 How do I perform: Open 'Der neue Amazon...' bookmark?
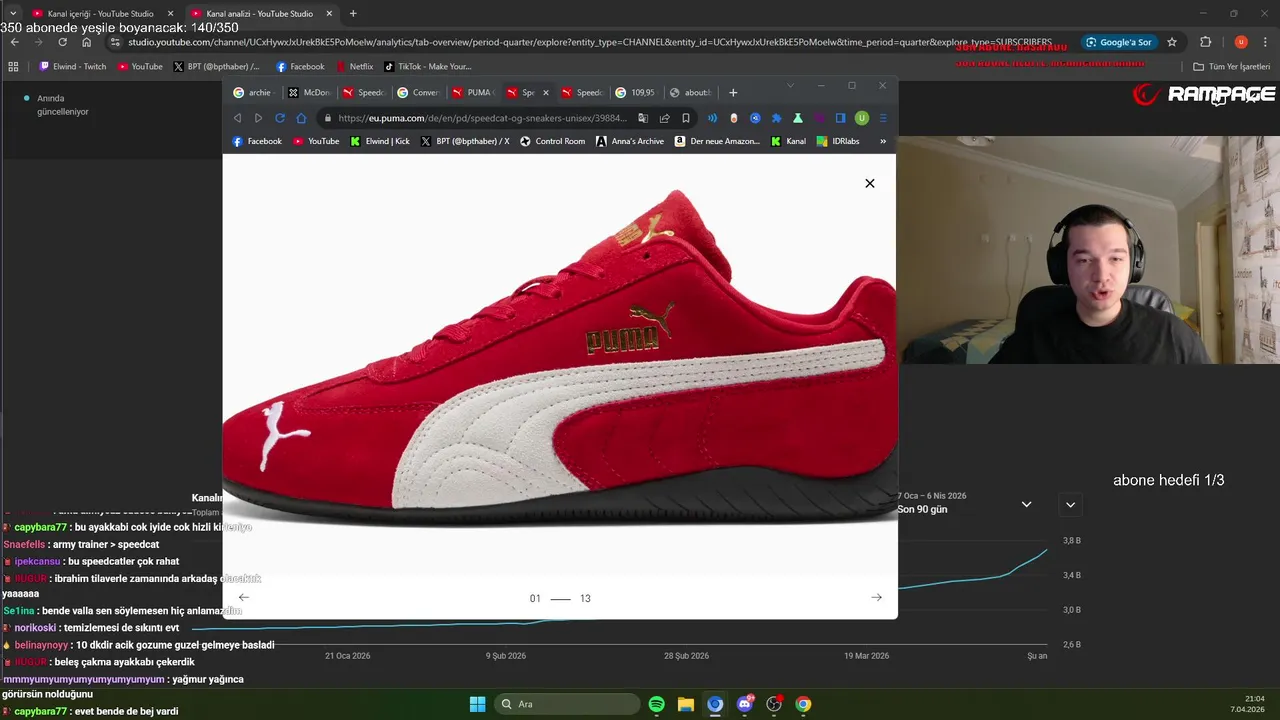(717, 141)
